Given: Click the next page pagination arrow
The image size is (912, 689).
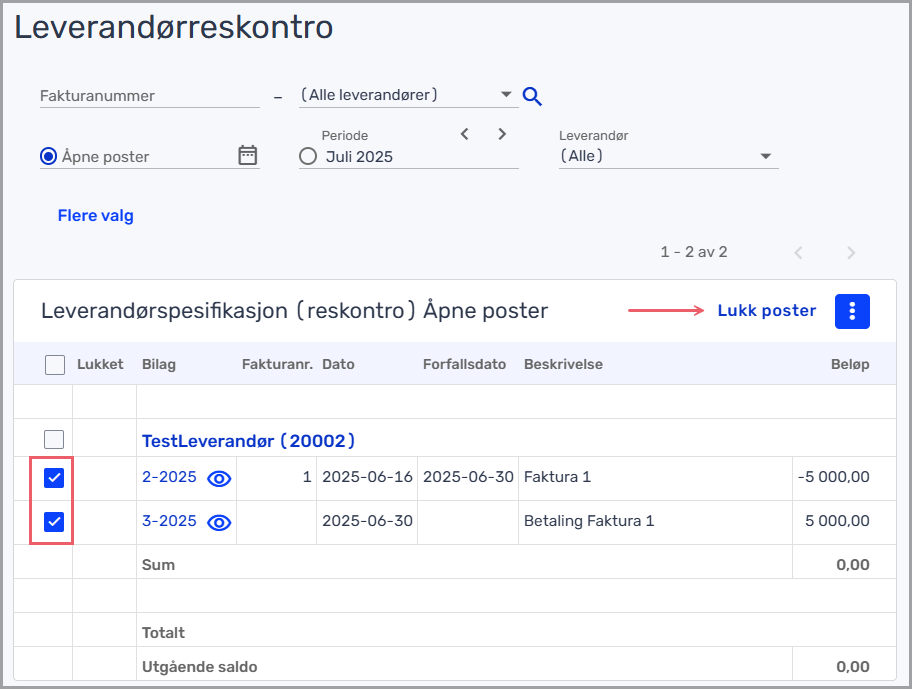Looking at the screenshot, I should pyautogui.click(x=849, y=252).
